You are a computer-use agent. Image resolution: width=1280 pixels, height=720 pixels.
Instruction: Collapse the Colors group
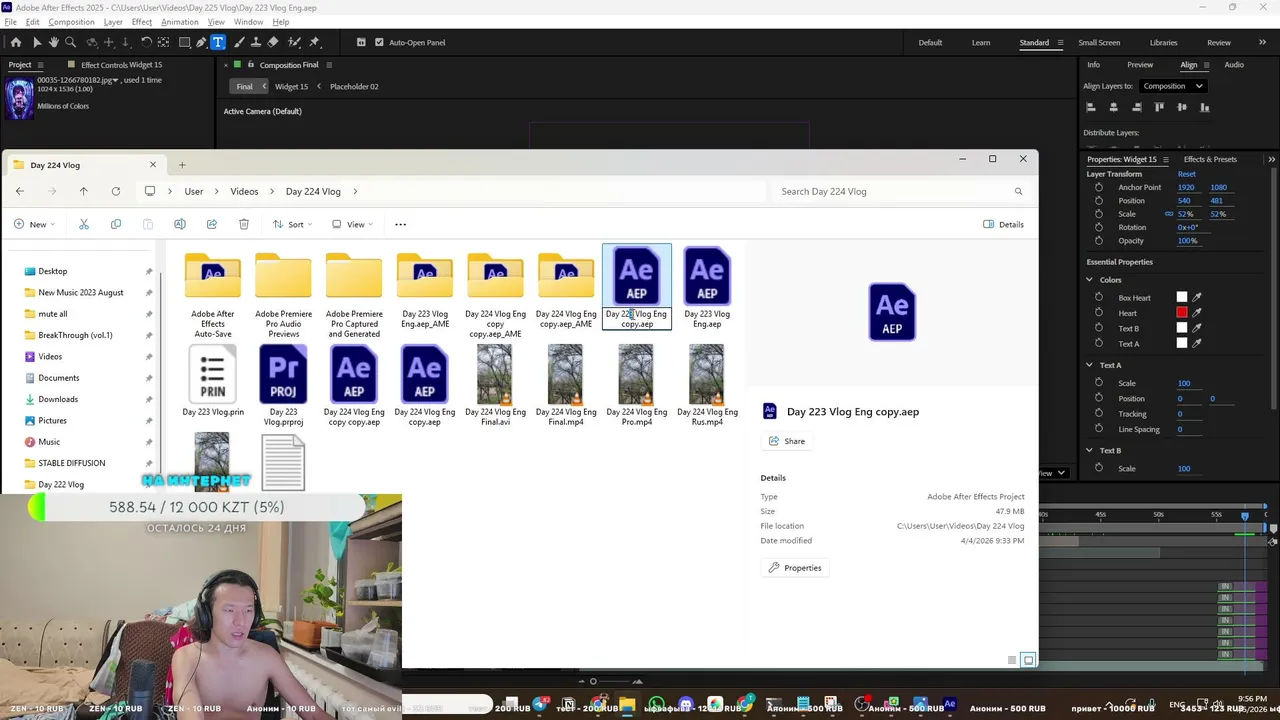coord(1090,280)
